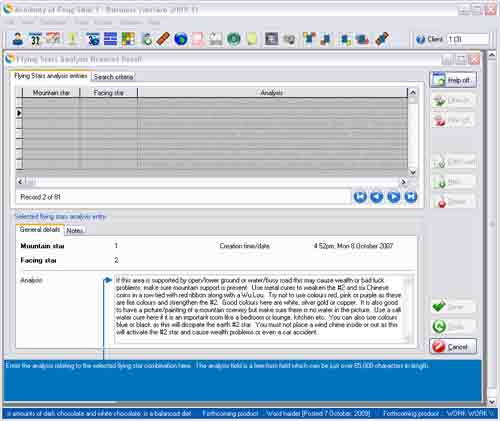Image resolution: width=500 pixels, height=421 pixels.
Task: Click the Facing star column header
Action: coord(109,93)
